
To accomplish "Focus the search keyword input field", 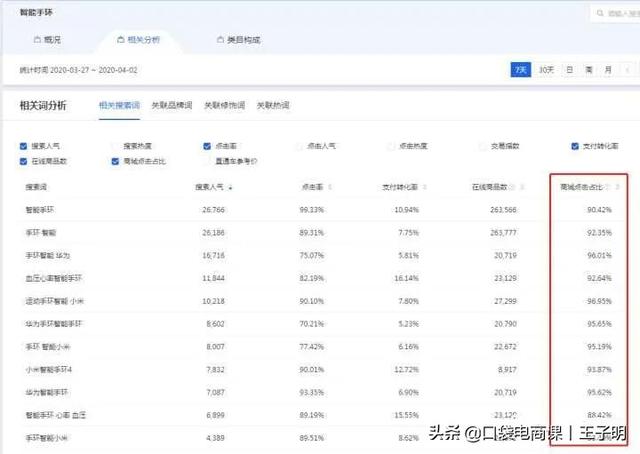I will coord(616,13).
